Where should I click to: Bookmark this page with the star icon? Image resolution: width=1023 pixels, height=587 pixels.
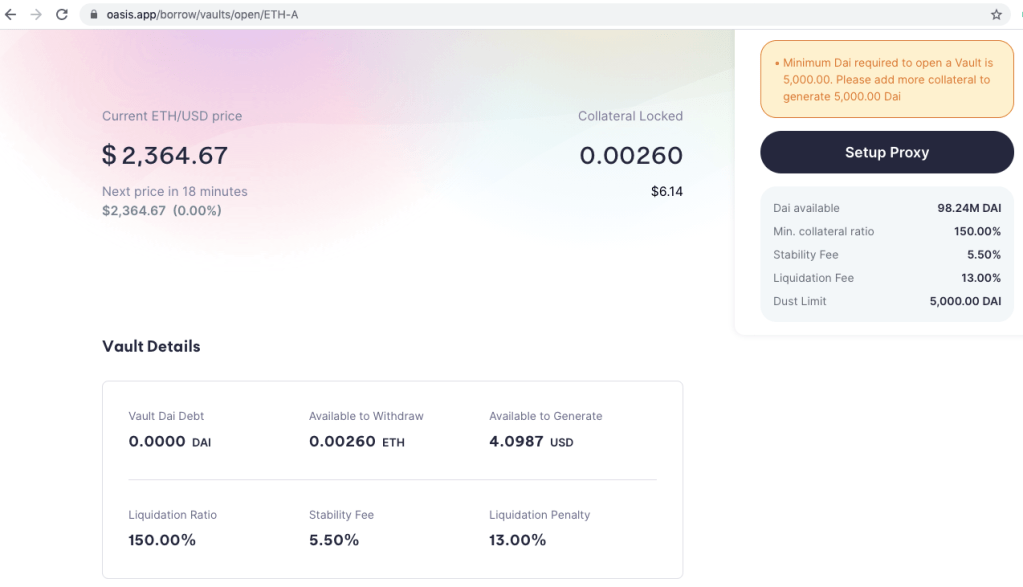pyautogui.click(x=996, y=15)
